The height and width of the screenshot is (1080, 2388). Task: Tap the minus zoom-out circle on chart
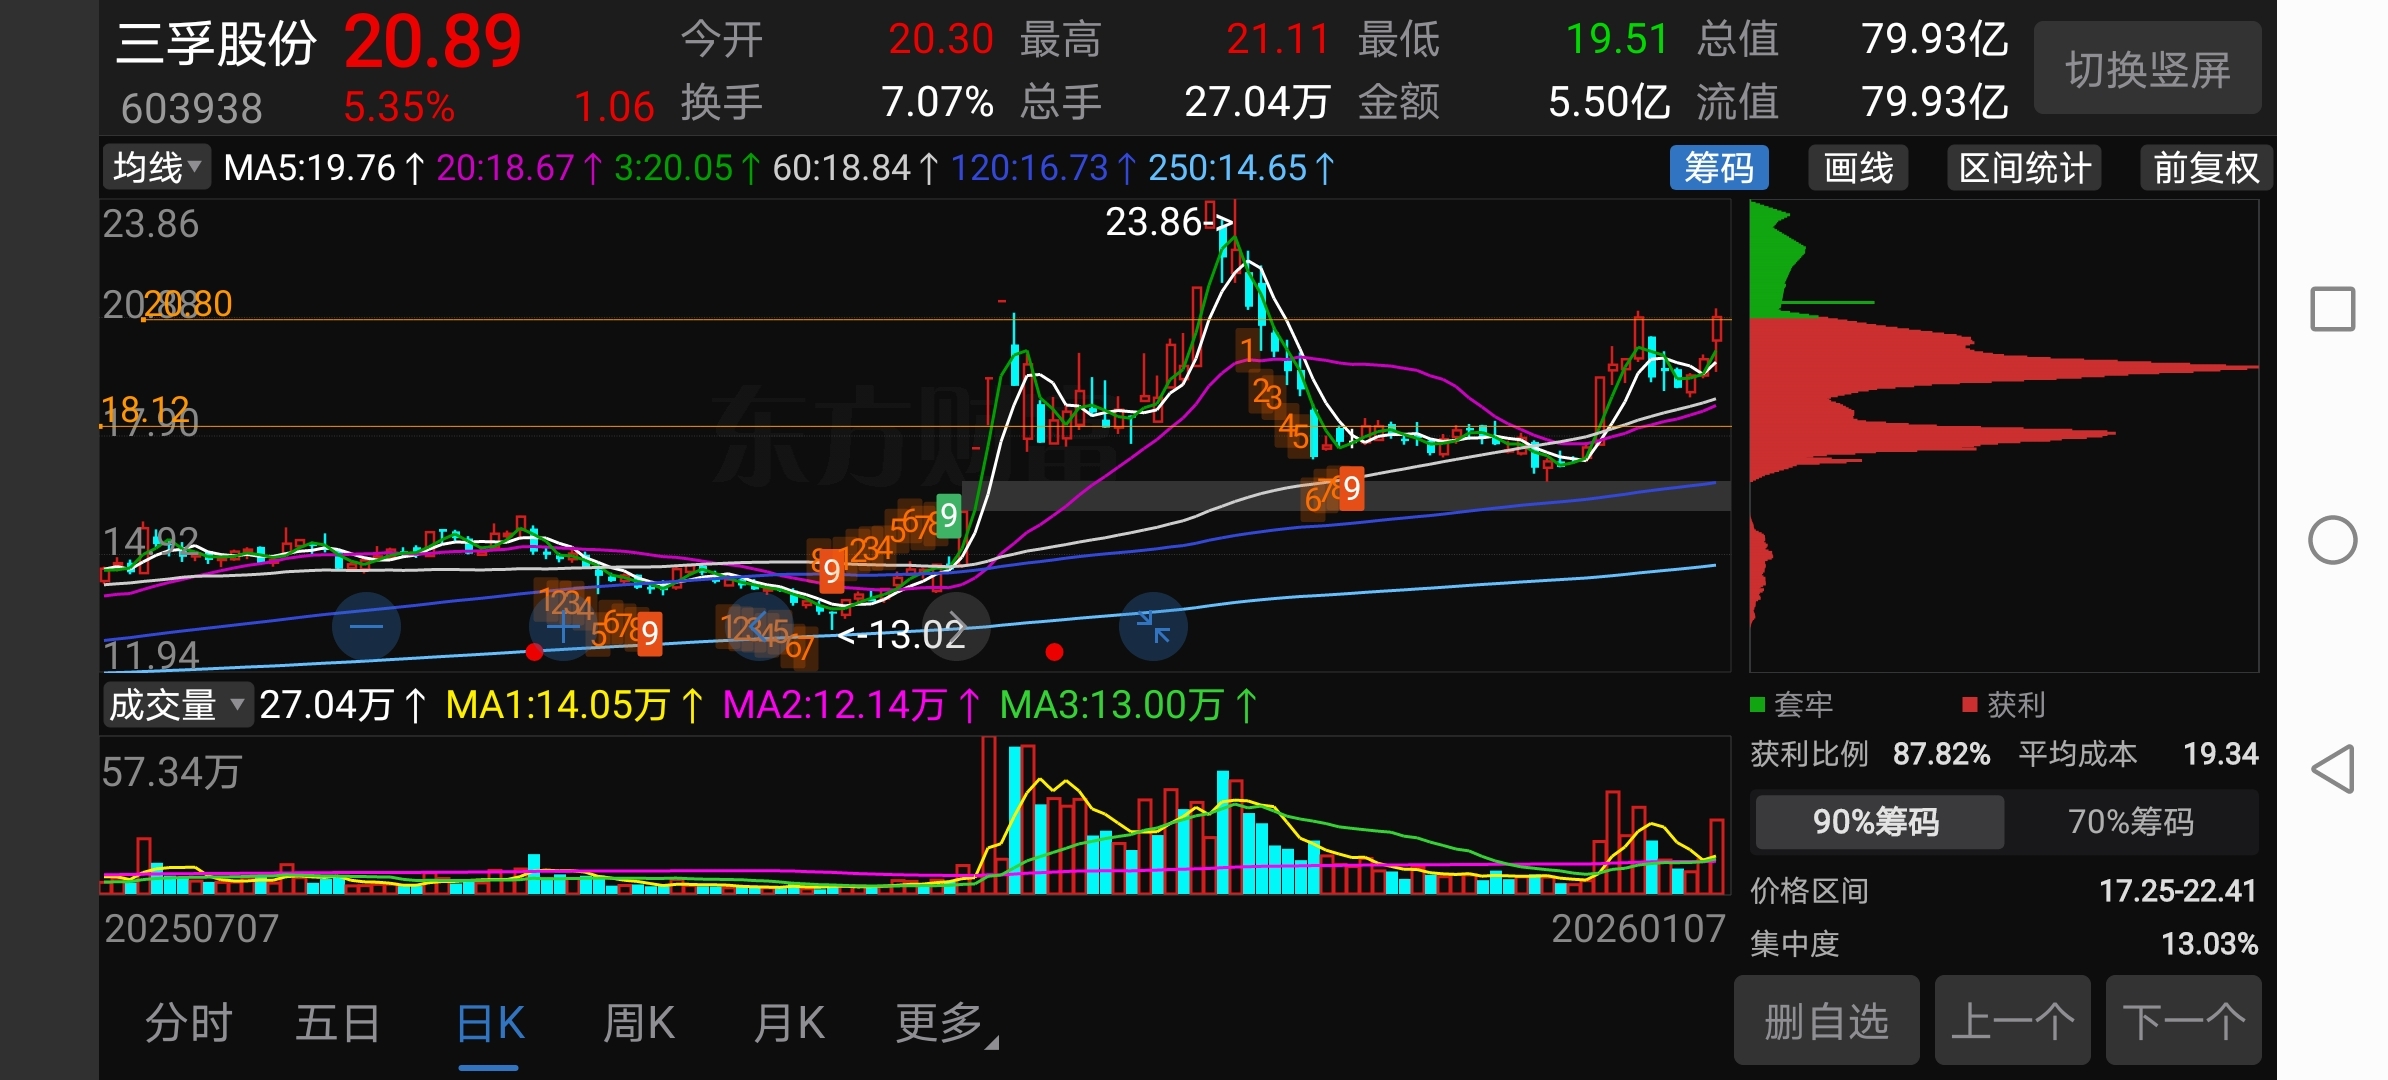pos(366,627)
